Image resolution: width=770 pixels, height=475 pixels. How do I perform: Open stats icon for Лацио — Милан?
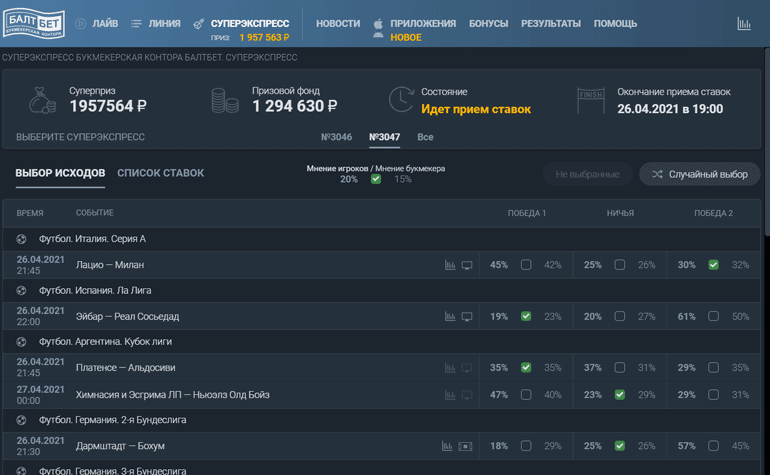pyautogui.click(x=450, y=265)
